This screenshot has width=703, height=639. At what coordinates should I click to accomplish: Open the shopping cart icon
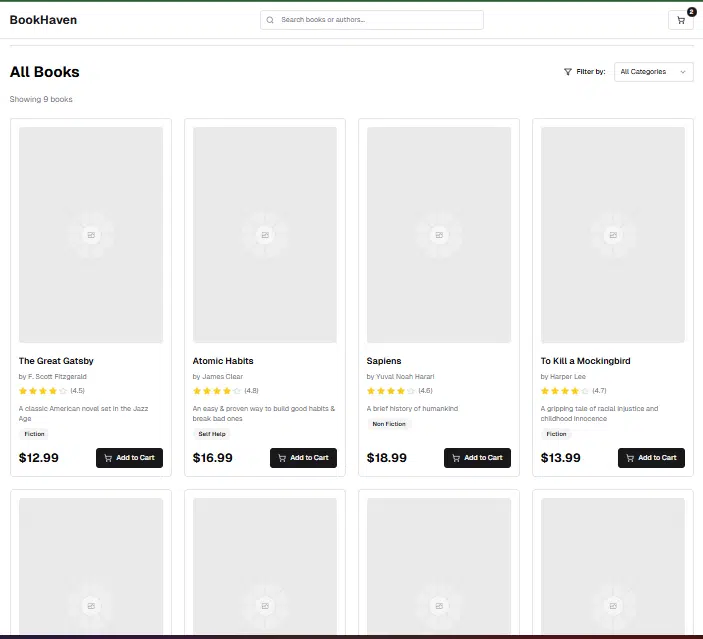[681, 20]
